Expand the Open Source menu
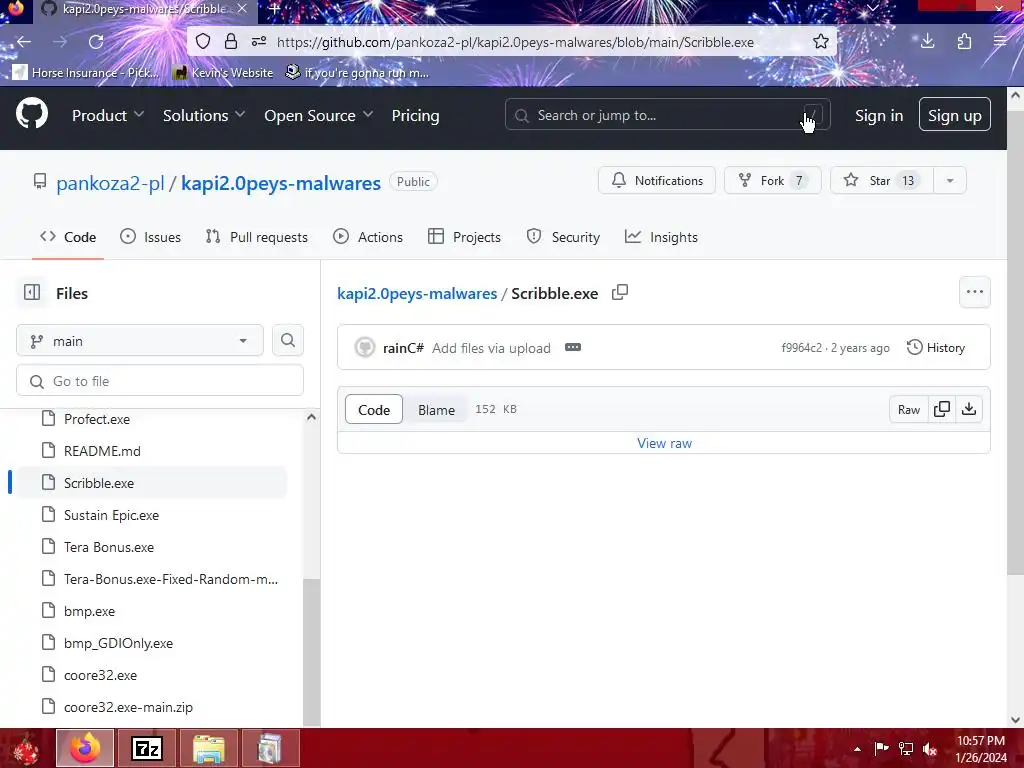1024x768 pixels. click(319, 116)
